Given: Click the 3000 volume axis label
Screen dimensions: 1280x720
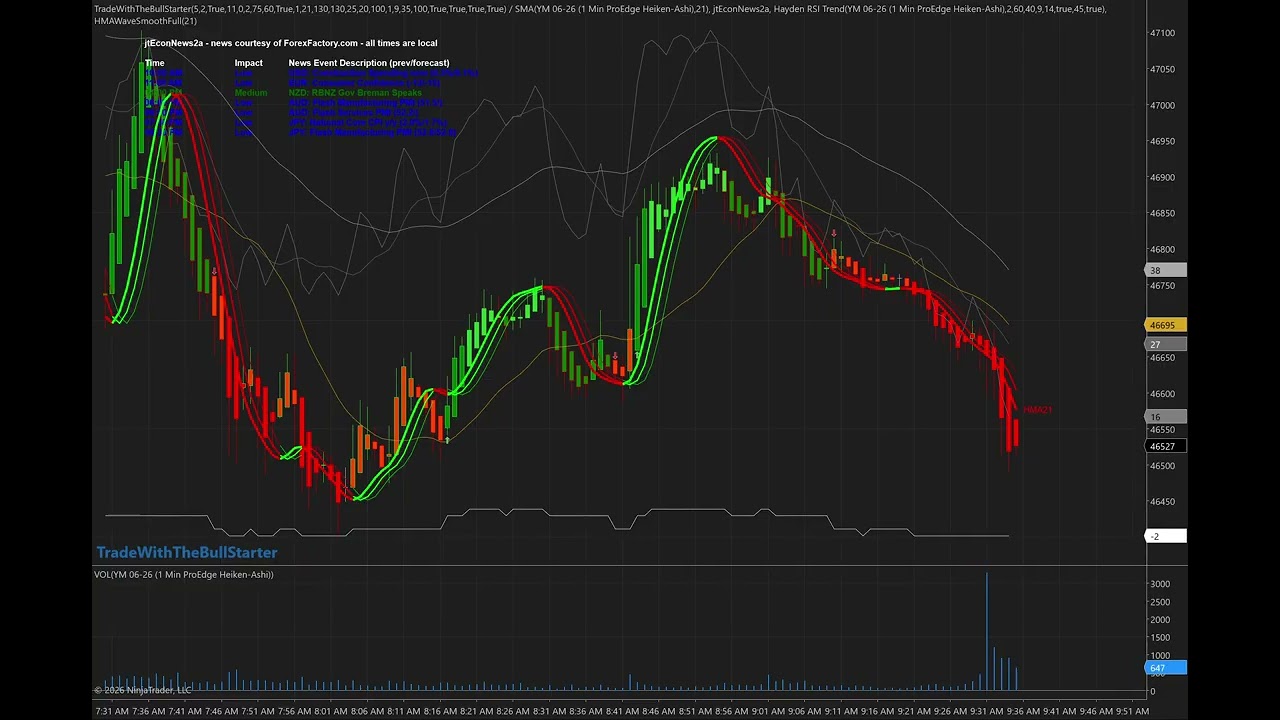Looking at the screenshot, I should tap(1159, 584).
